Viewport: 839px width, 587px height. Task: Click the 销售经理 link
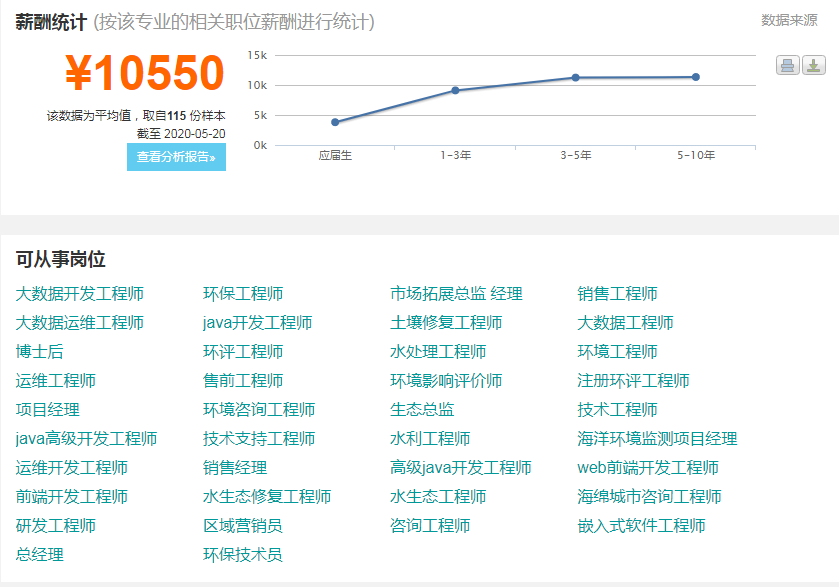click(235, 468)
